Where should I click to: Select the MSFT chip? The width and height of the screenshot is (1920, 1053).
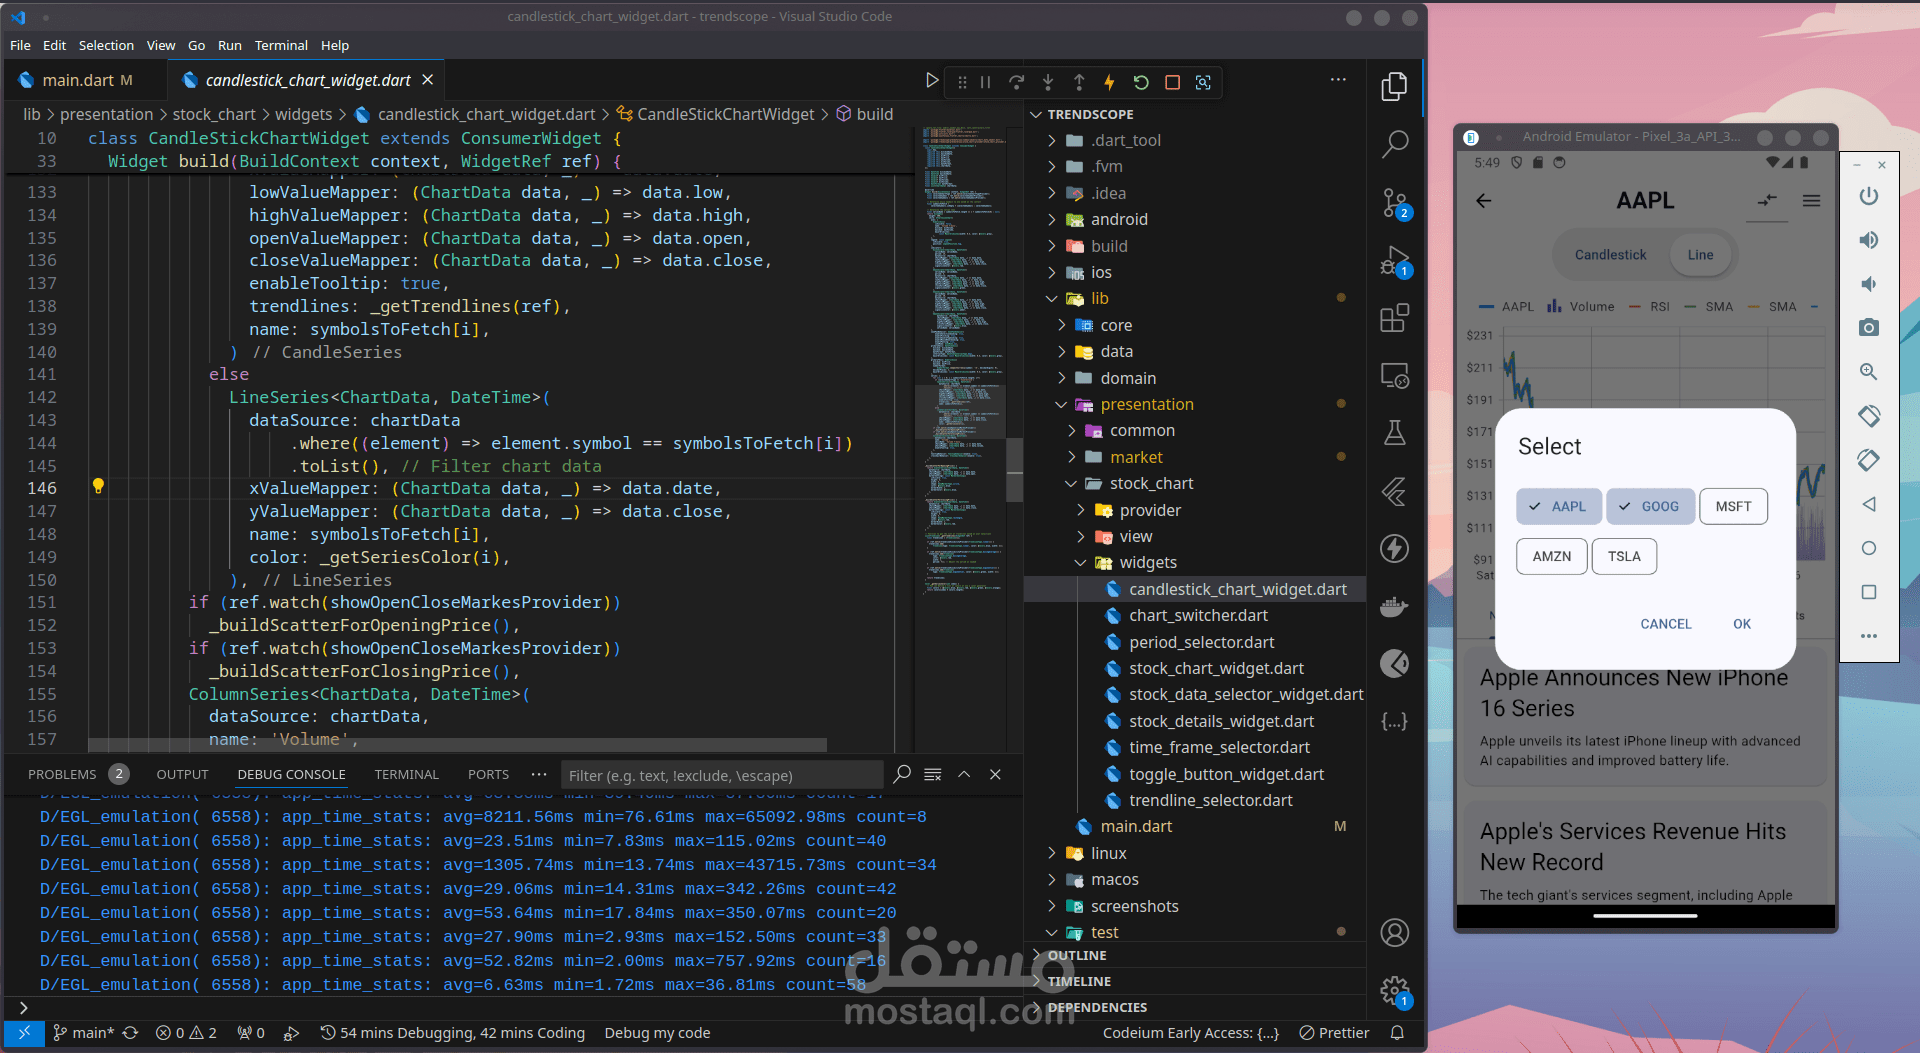coord(1733,506)
